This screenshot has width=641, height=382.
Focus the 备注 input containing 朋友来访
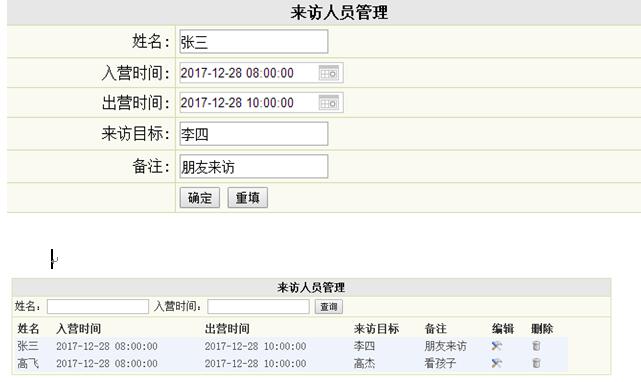coord(254,166)
